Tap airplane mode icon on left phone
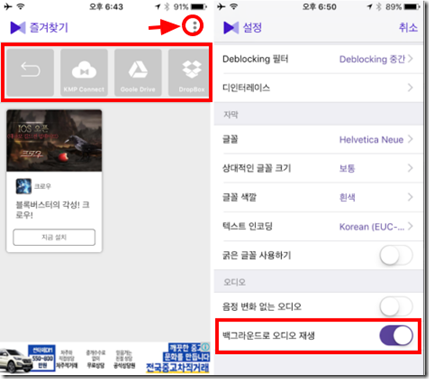429x379 pixels. [8, 6]
